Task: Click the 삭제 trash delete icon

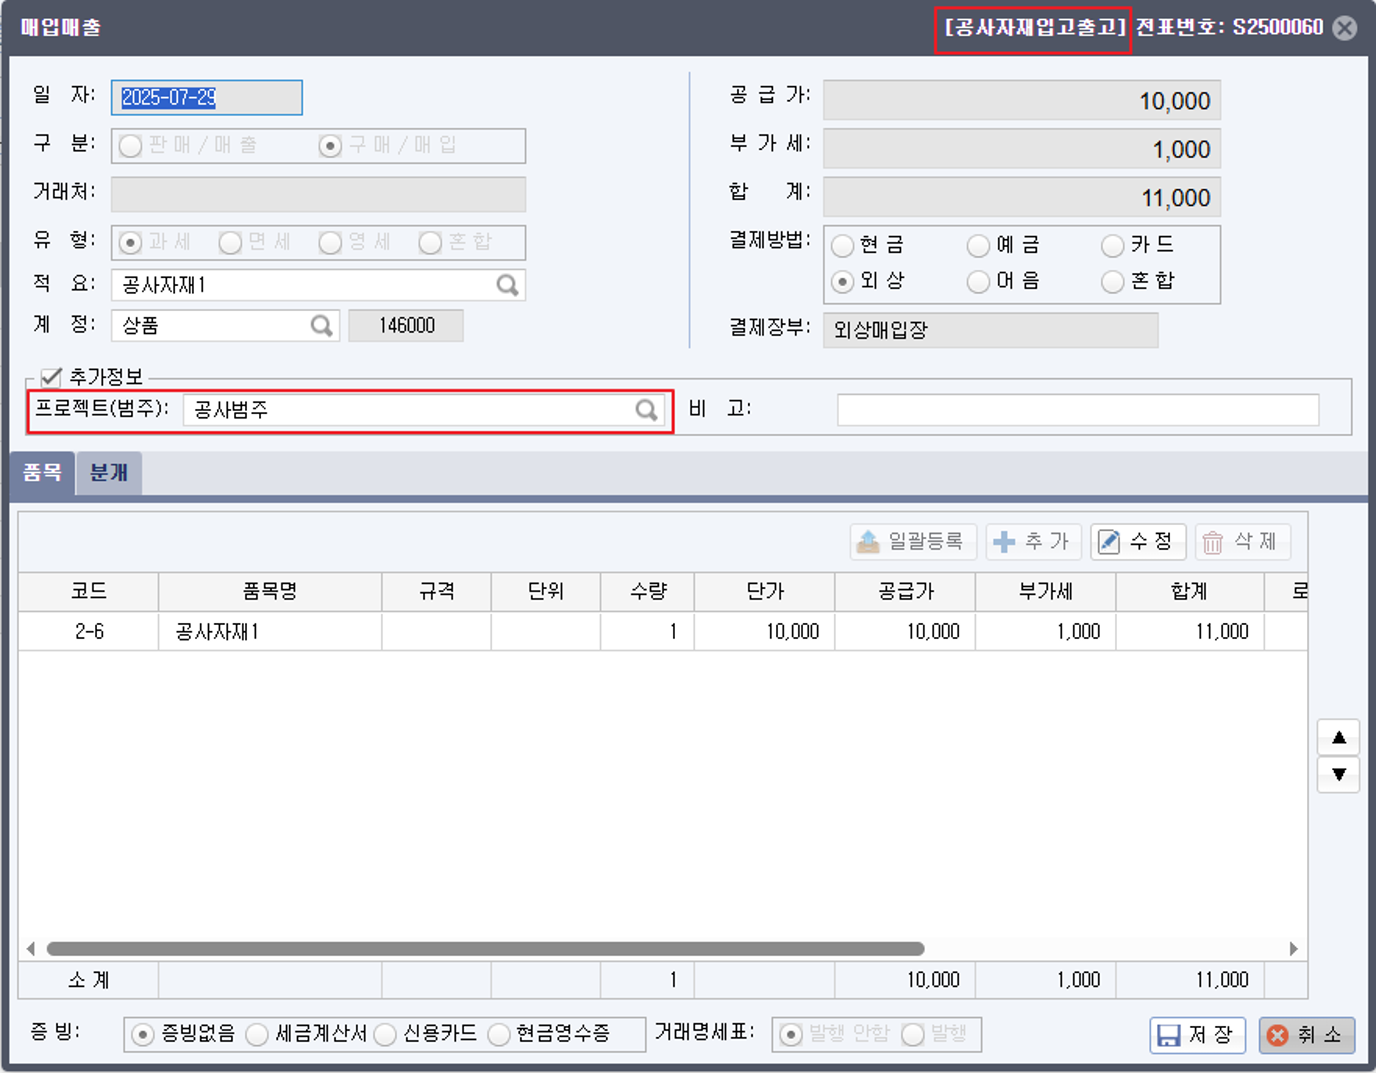Action: (1213, 541)
